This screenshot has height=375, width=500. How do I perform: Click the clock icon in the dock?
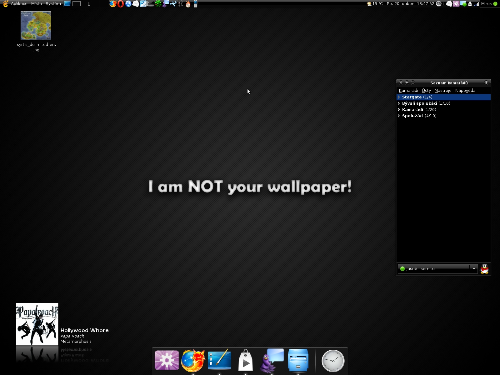pos(333,361)
